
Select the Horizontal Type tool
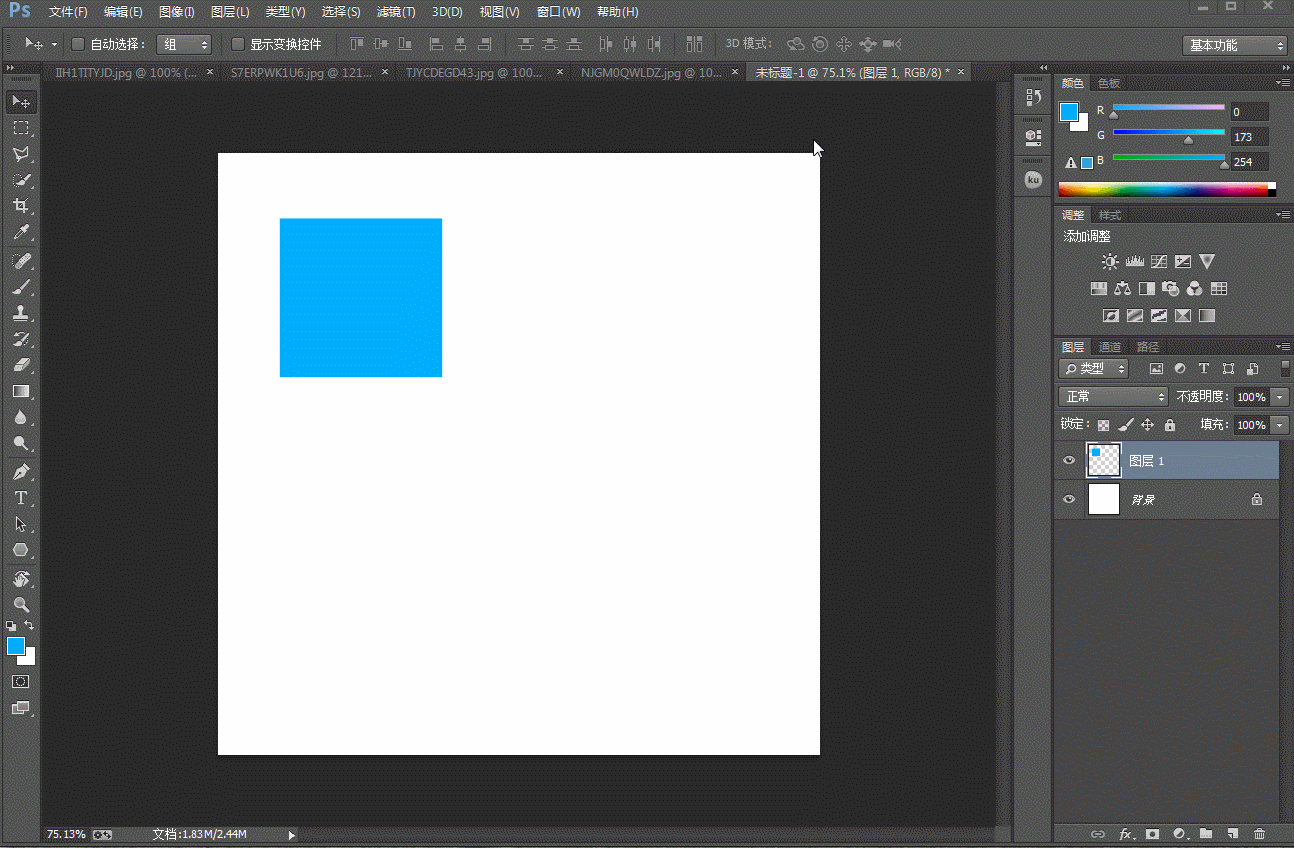(20, 498)
